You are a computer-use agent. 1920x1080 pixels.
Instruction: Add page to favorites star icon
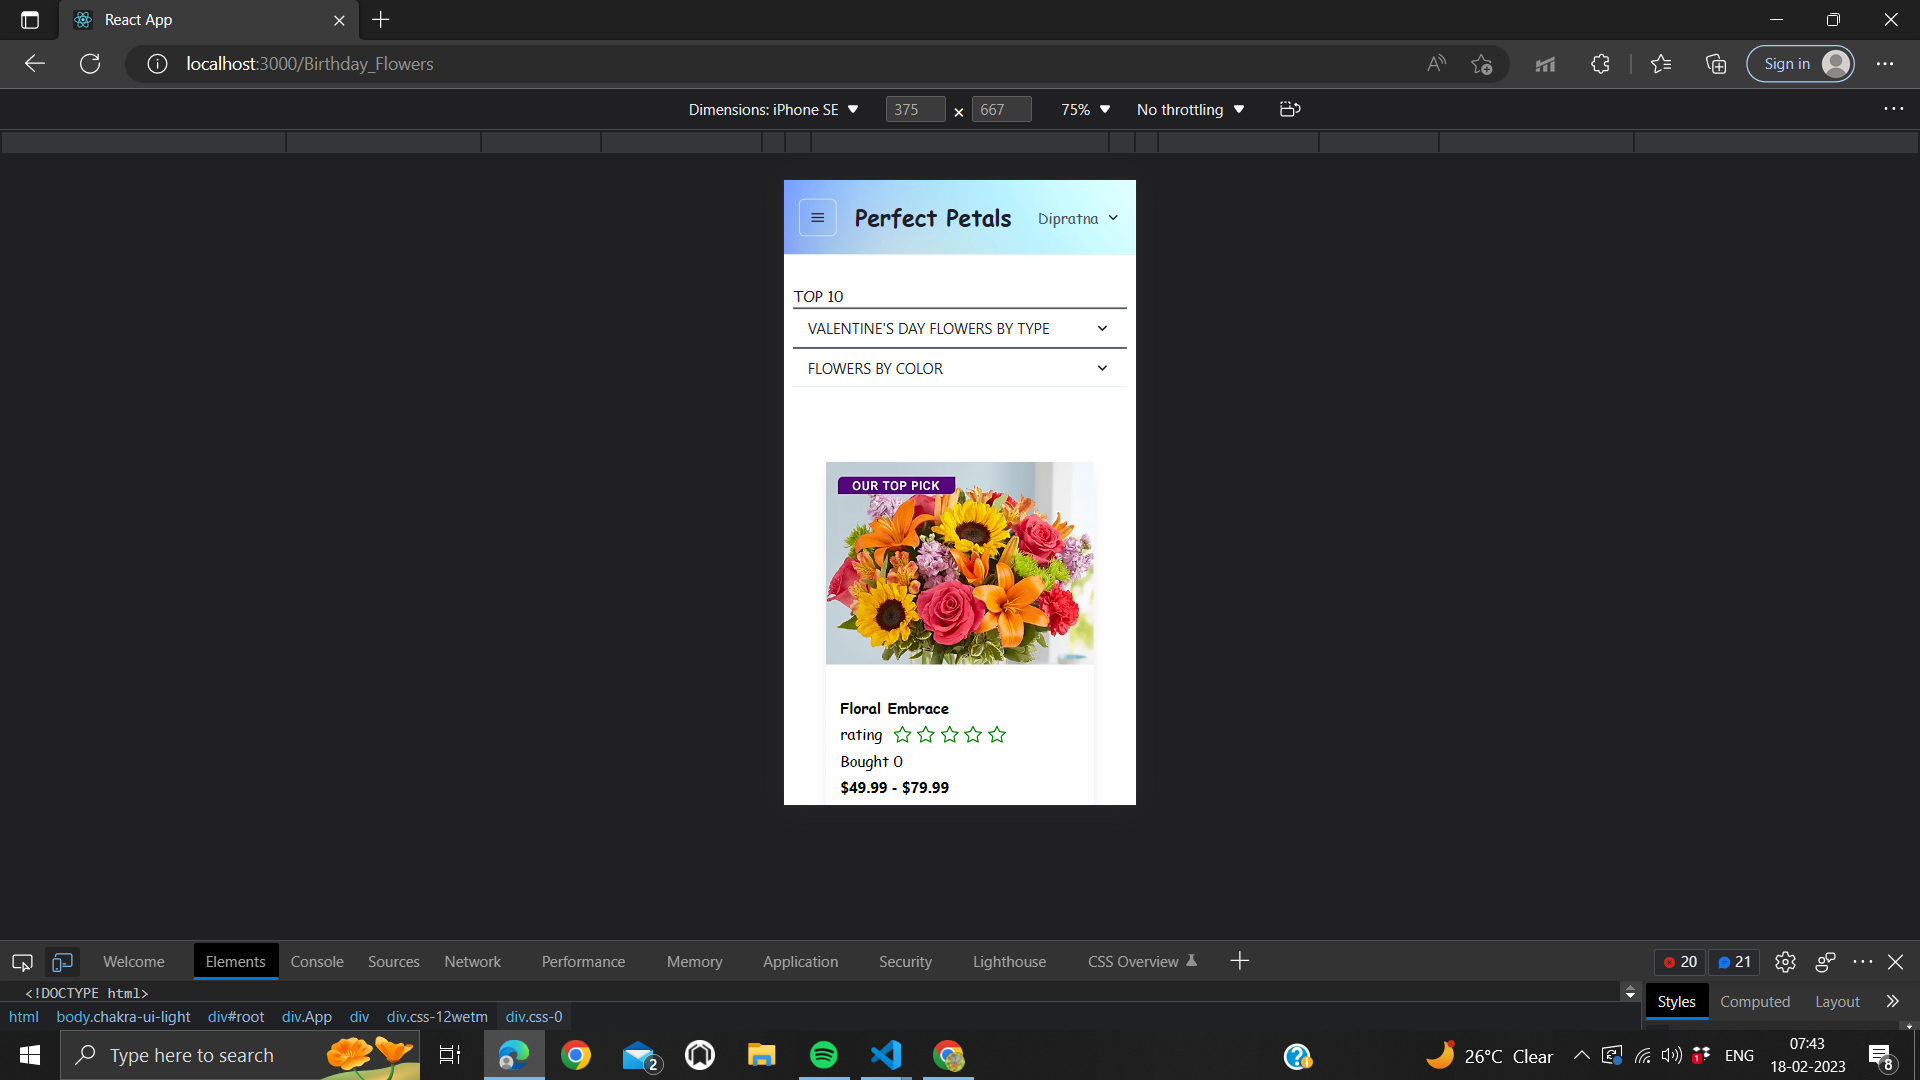tap(1481, 64)
